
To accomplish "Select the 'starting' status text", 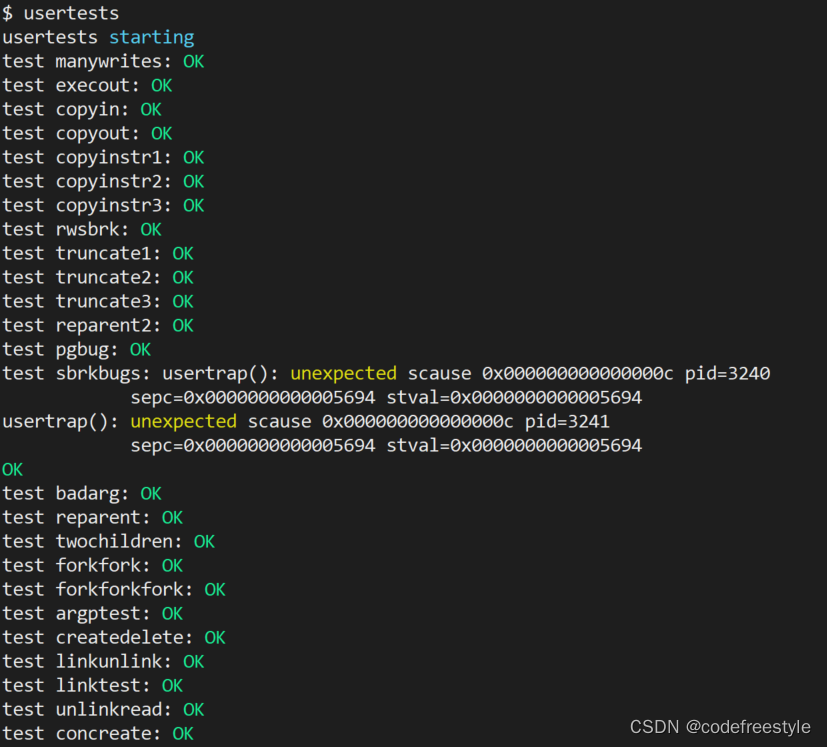I will 151,37.
